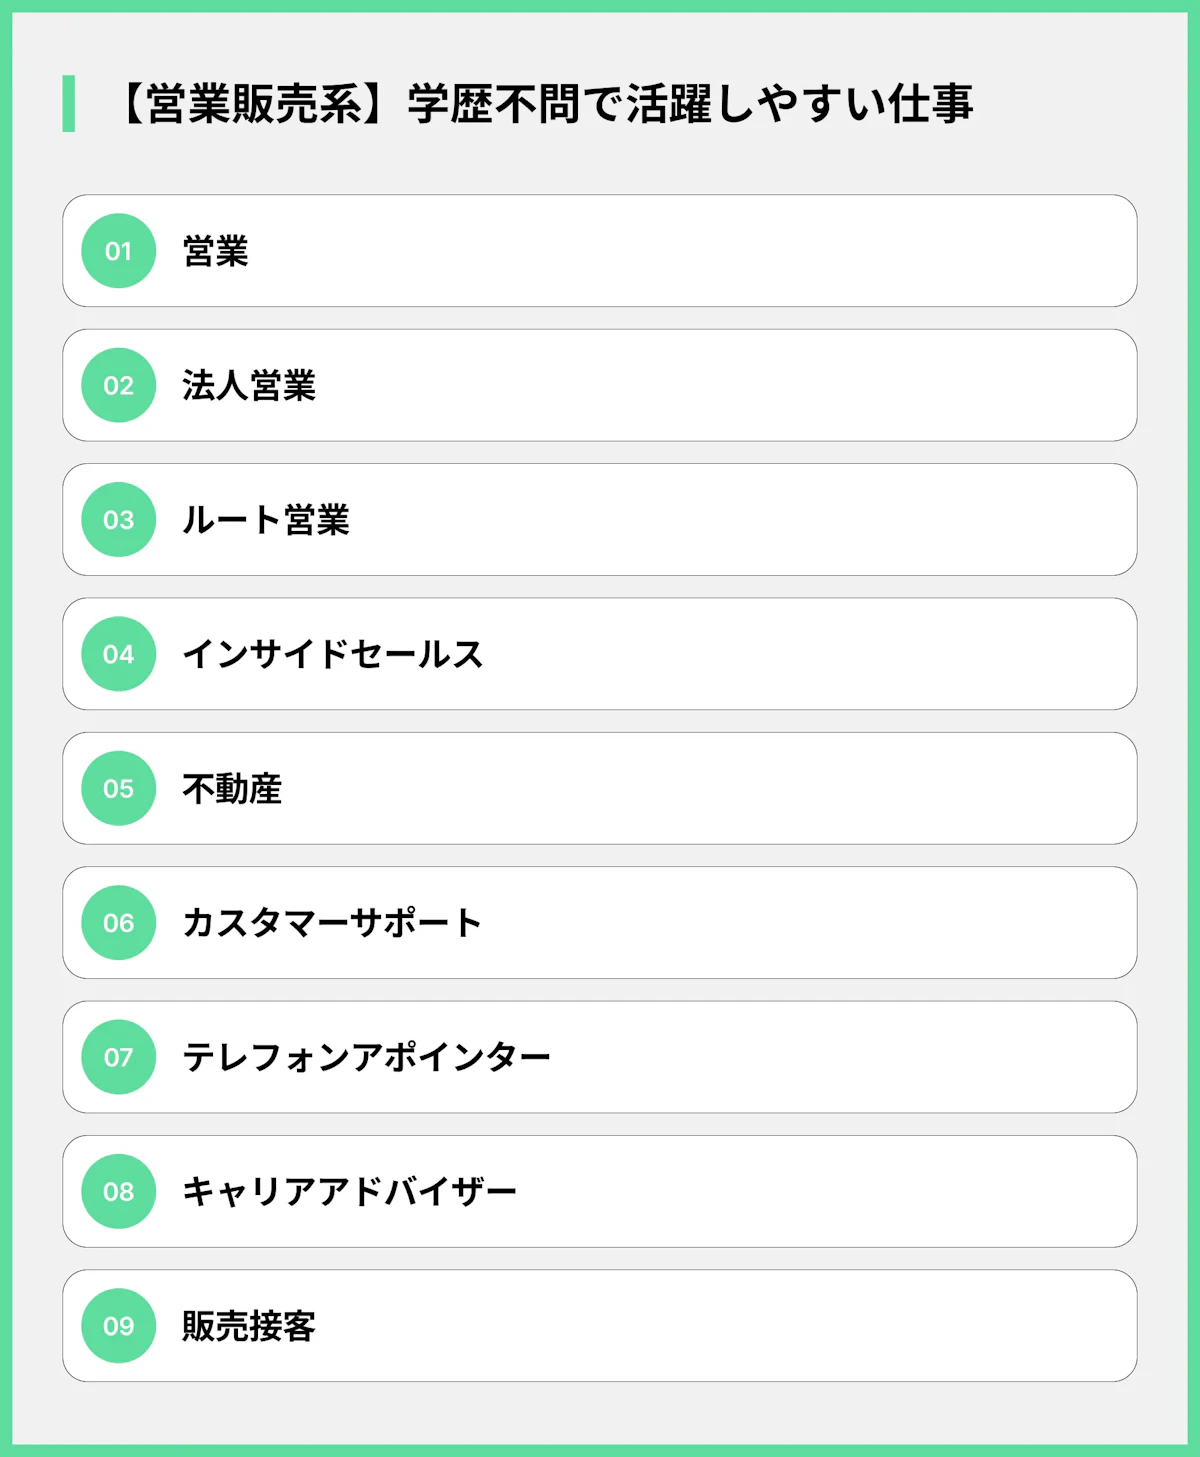
Task: Click the 09 numbered circle icon
Action: pyautogui.click(x=118, y=1326)
